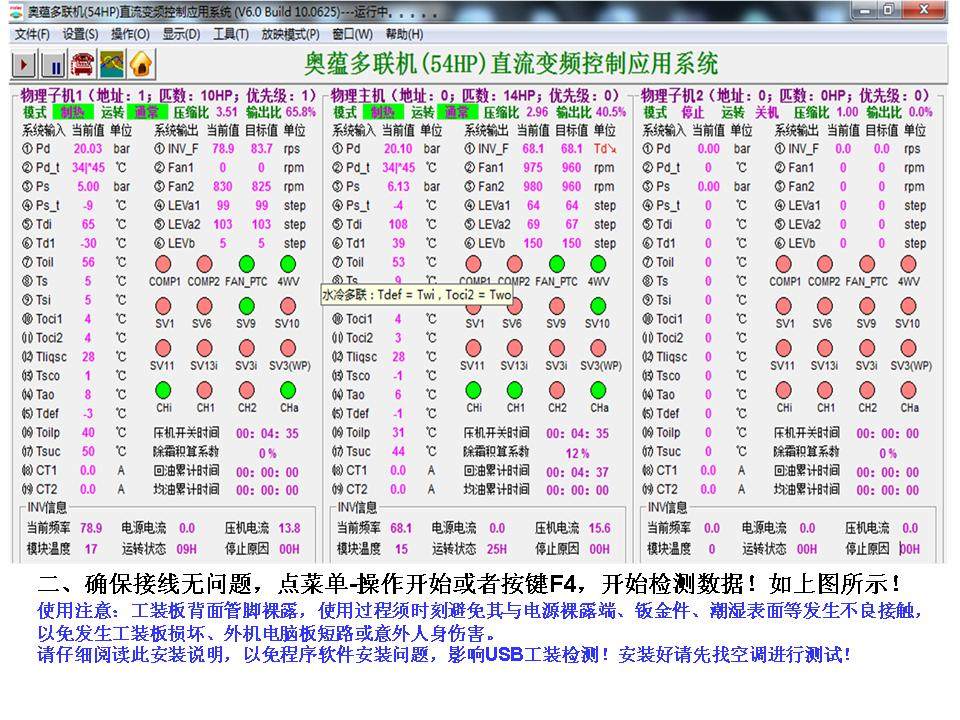The width and height of the screenshot is (960, 720).
Task: Click the orange house toolbar icon
Action: 141,64
